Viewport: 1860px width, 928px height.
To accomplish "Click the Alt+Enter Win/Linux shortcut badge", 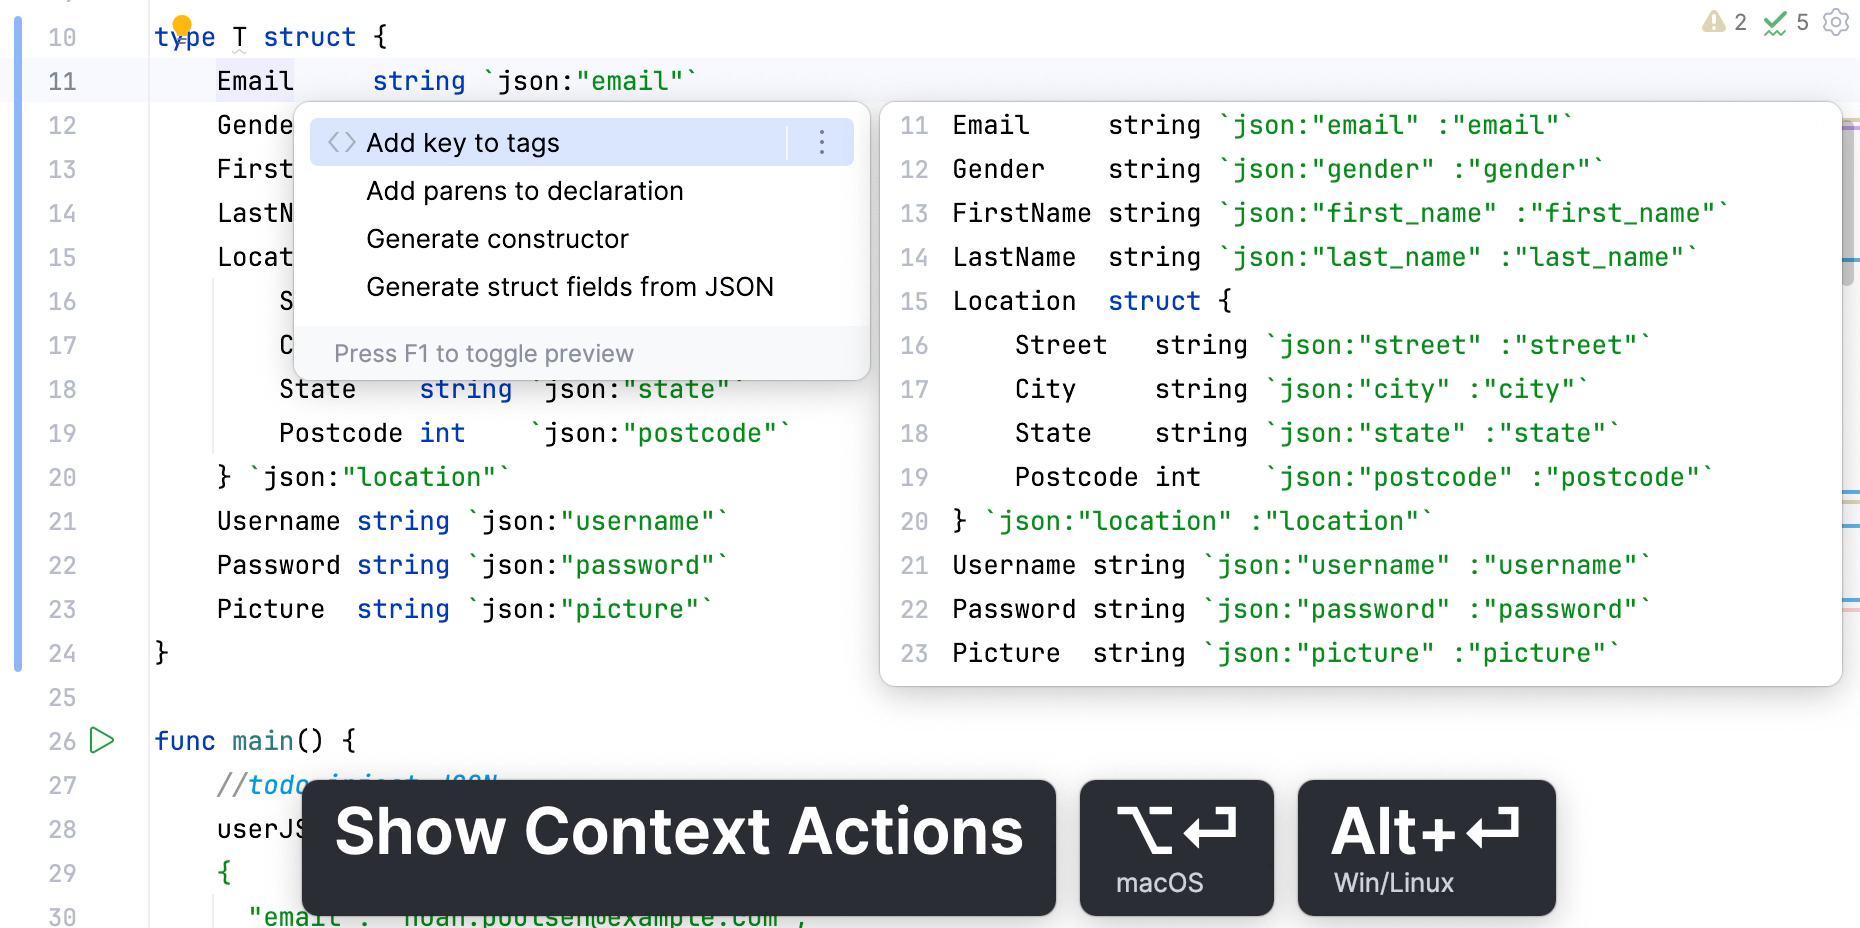I will 1426,847.
